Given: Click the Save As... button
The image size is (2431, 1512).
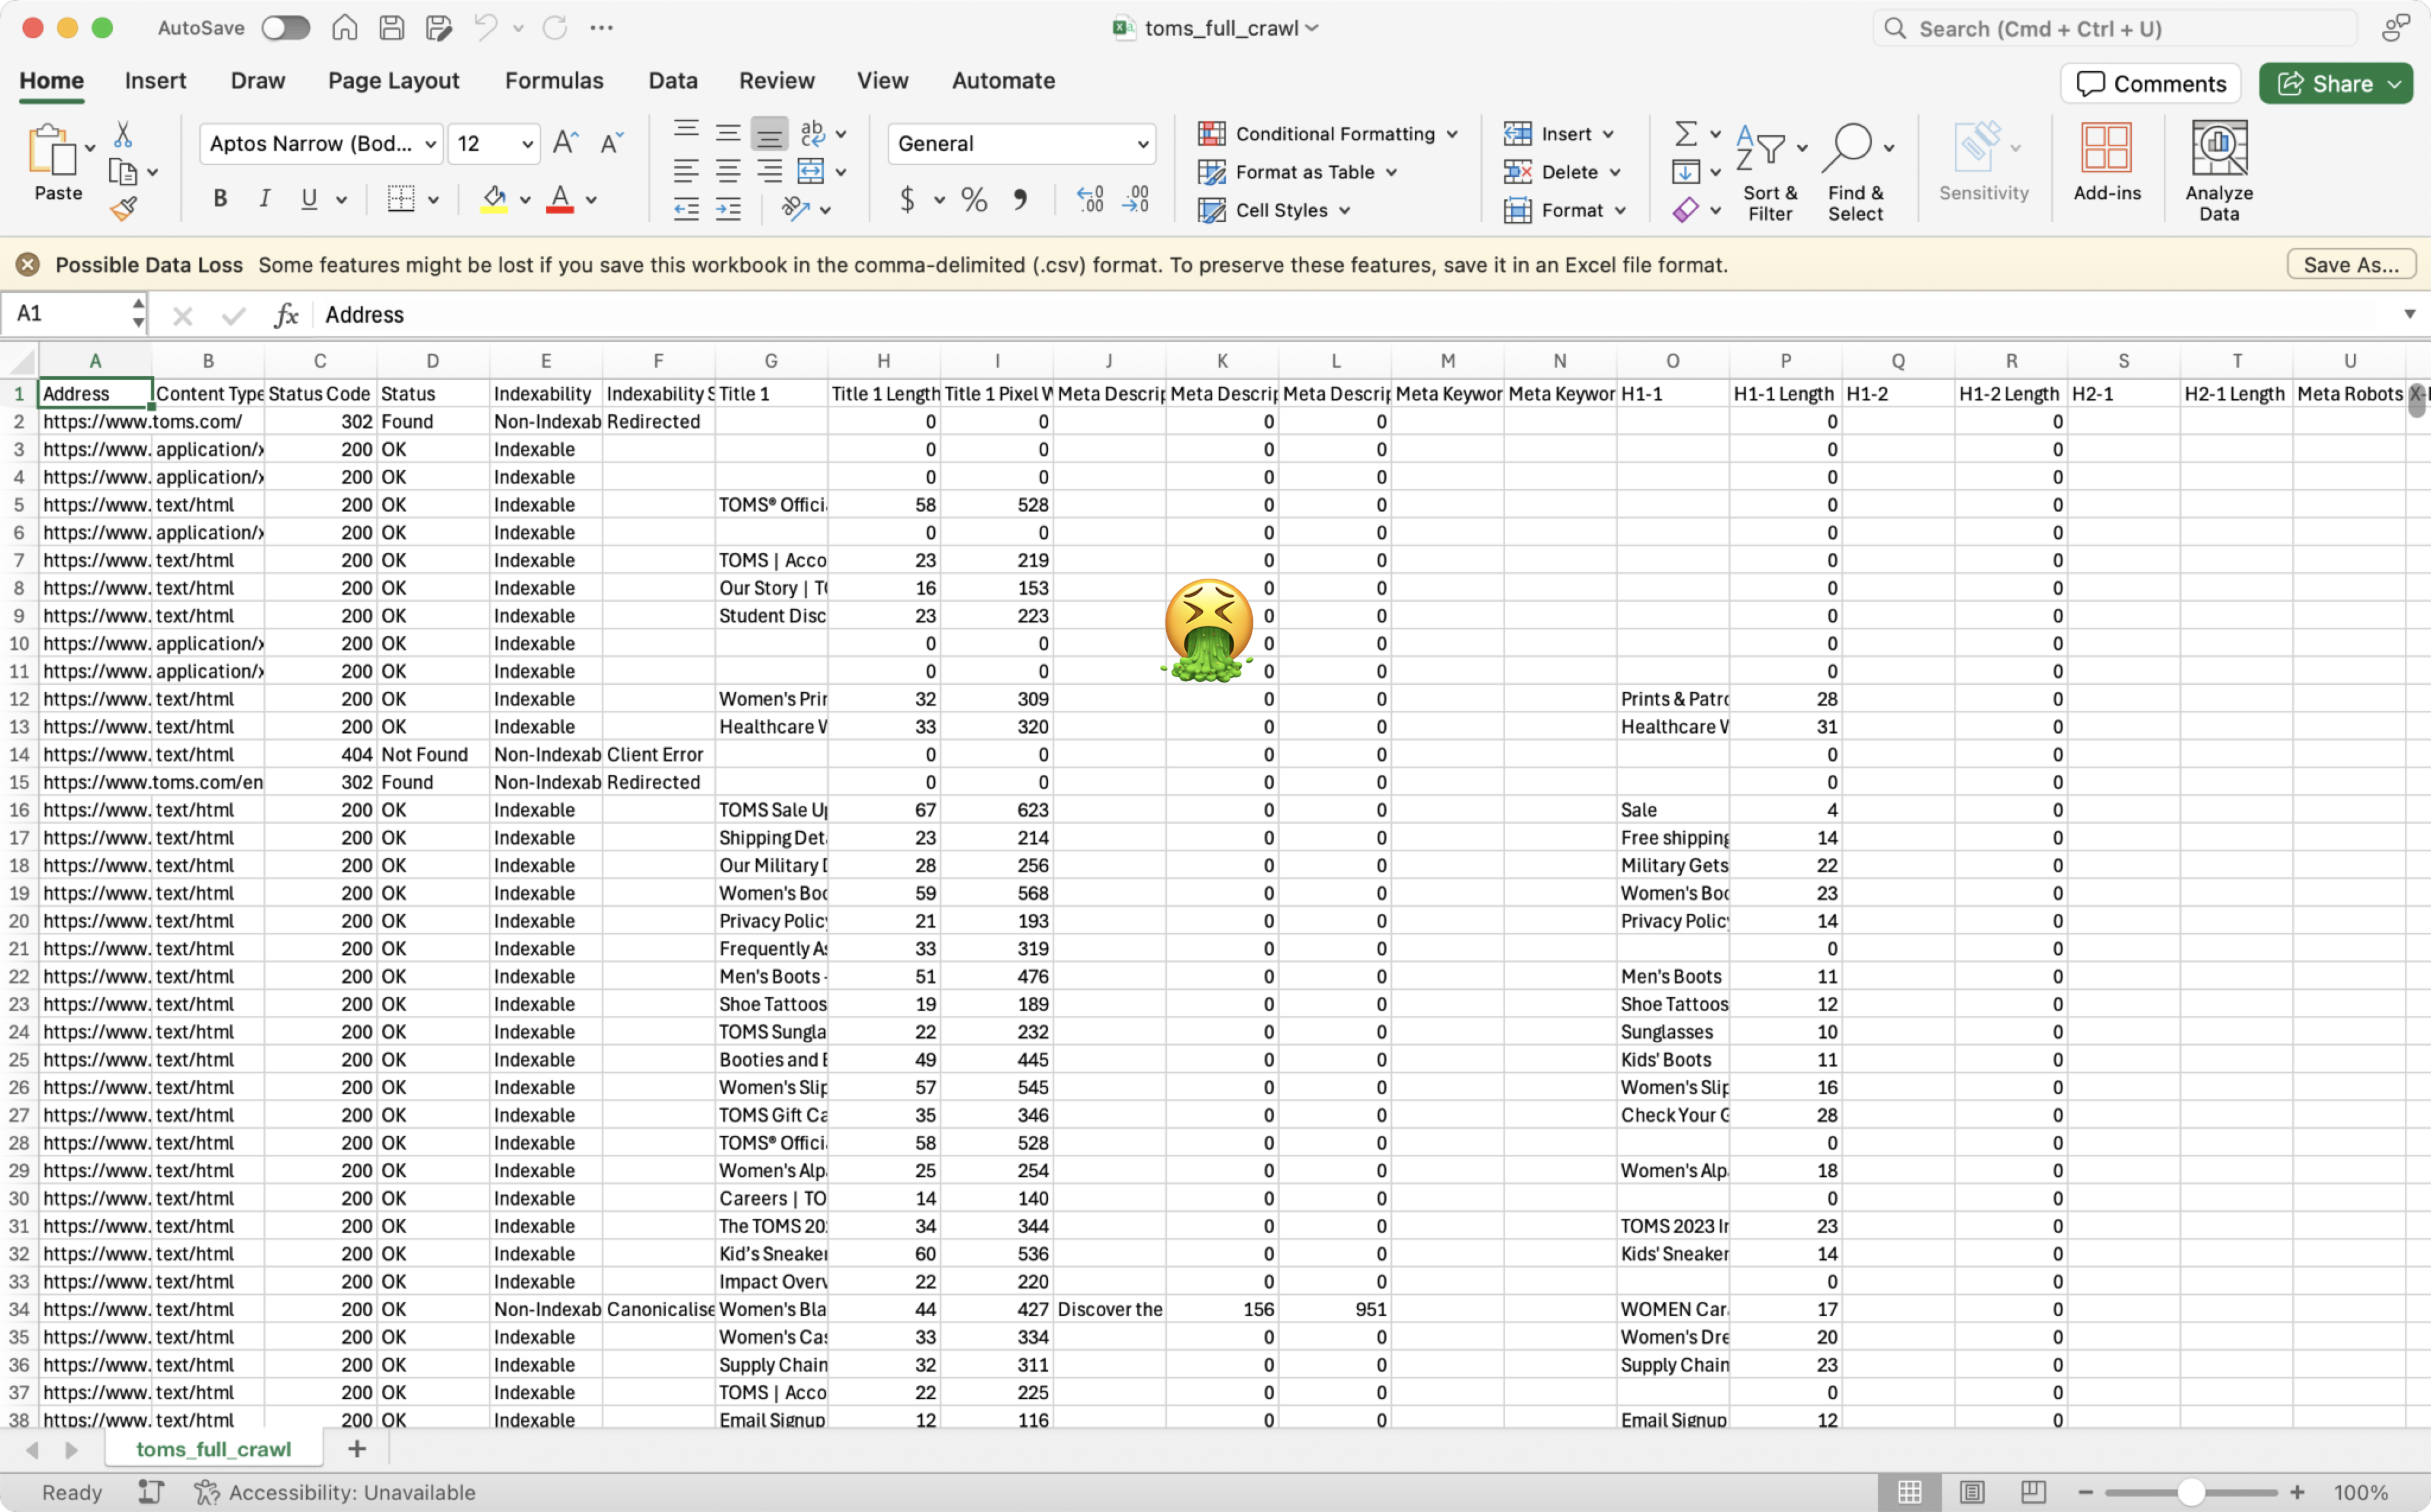Looking at the screenshot, I should click(2350, 264).
